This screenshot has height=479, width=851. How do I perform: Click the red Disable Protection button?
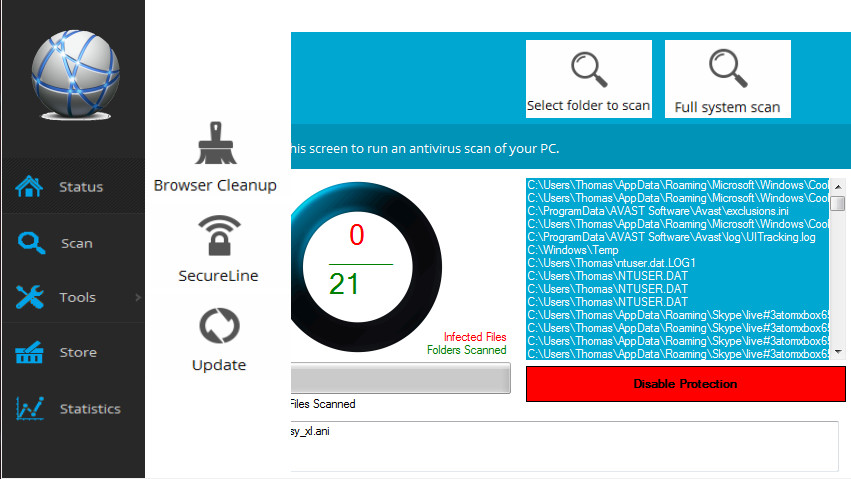click(685, 384)
